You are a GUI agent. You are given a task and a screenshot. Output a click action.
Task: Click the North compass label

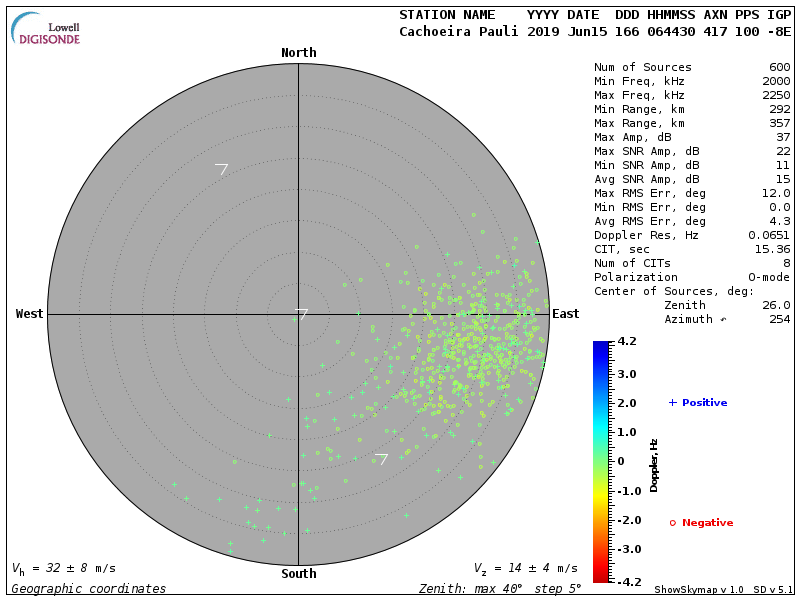[x=298, y=53]
